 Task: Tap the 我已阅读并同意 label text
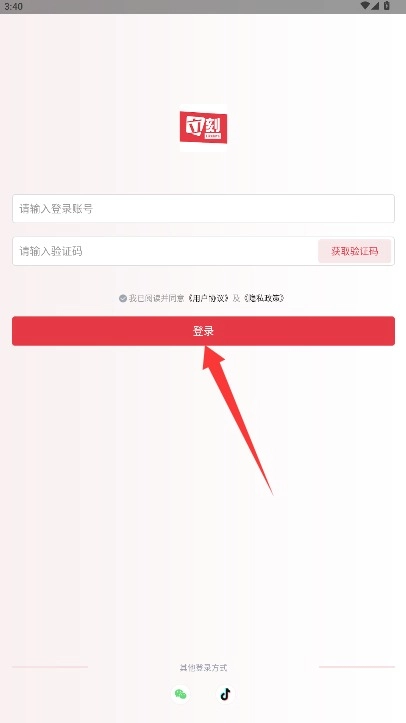tap(156, 298)
